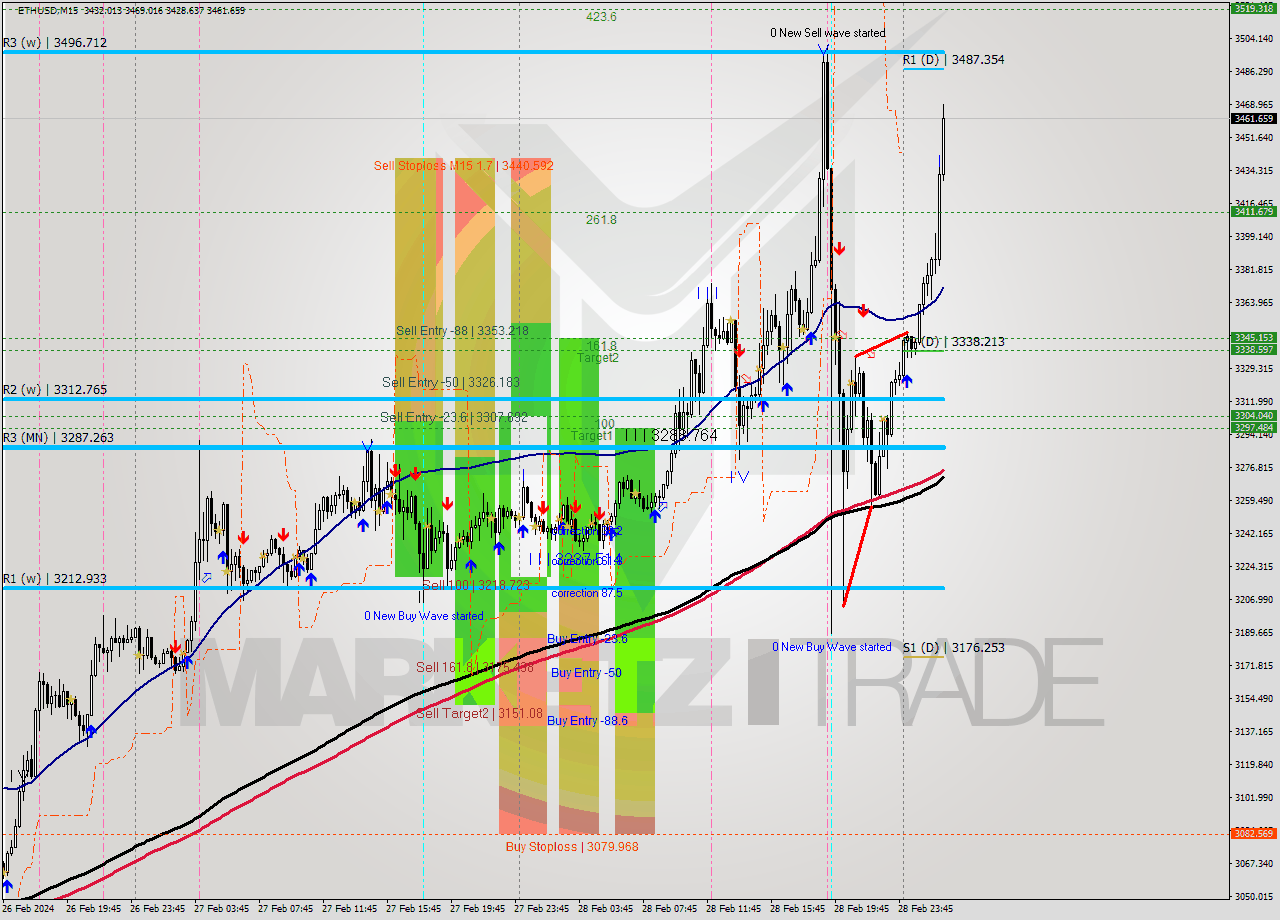
Task: Click 27 Feb 19:45 on time axis
Action: (476, 909)
